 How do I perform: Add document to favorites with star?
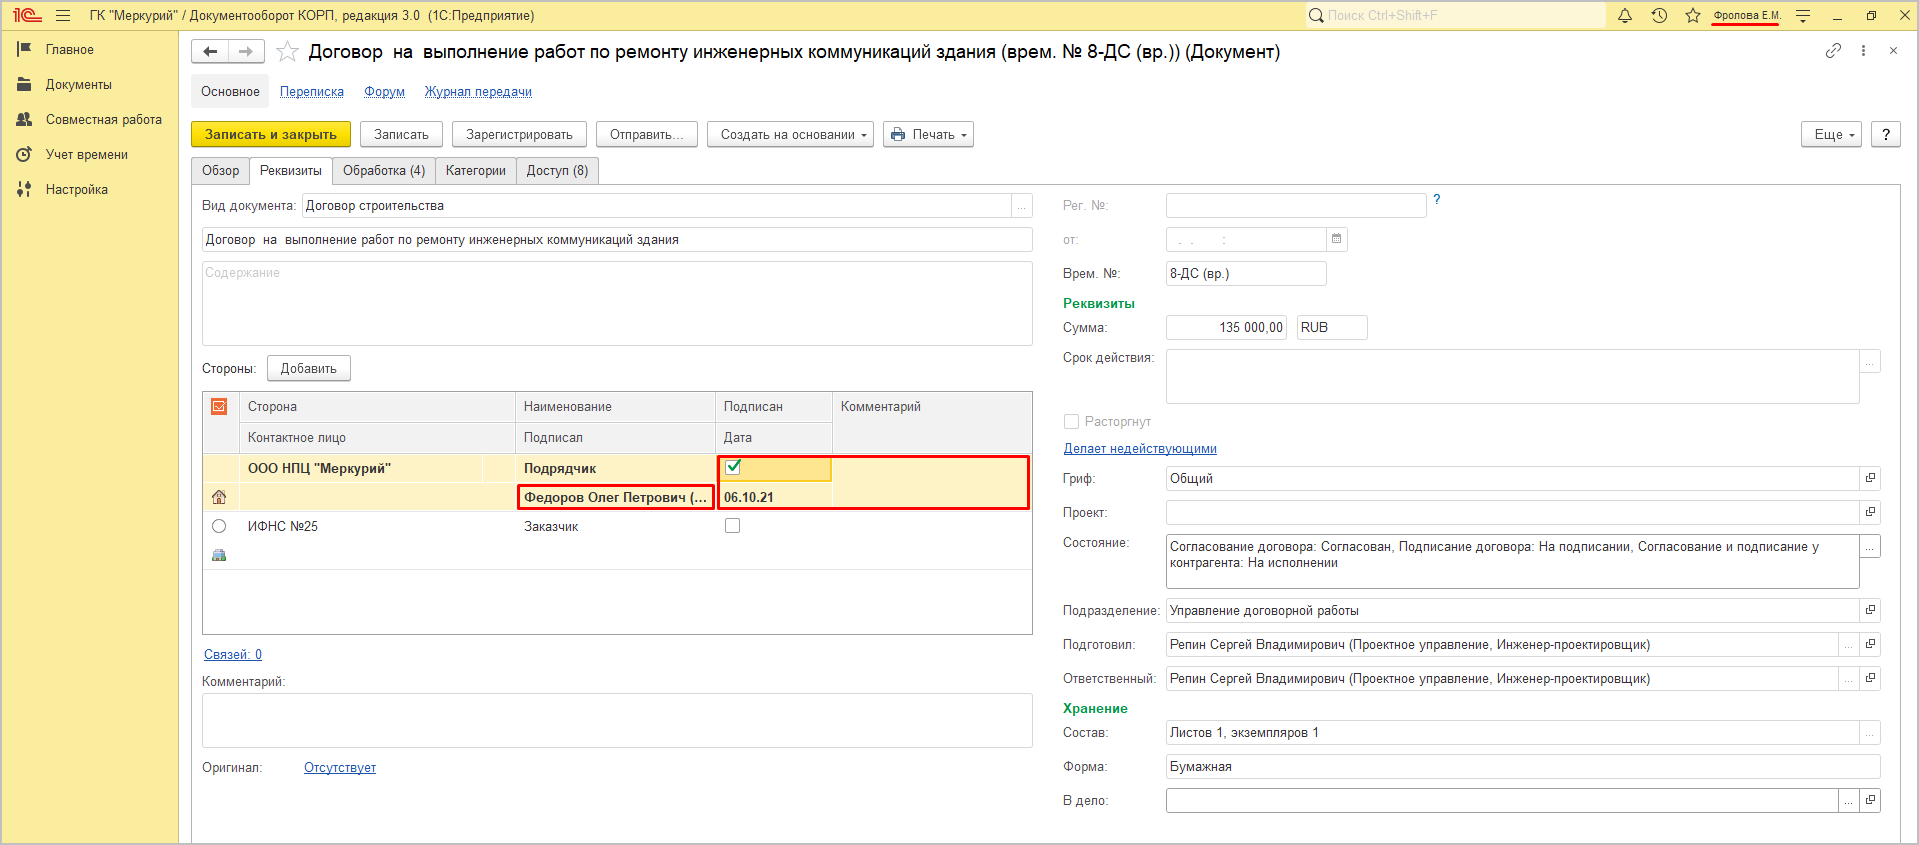(287, 52)
